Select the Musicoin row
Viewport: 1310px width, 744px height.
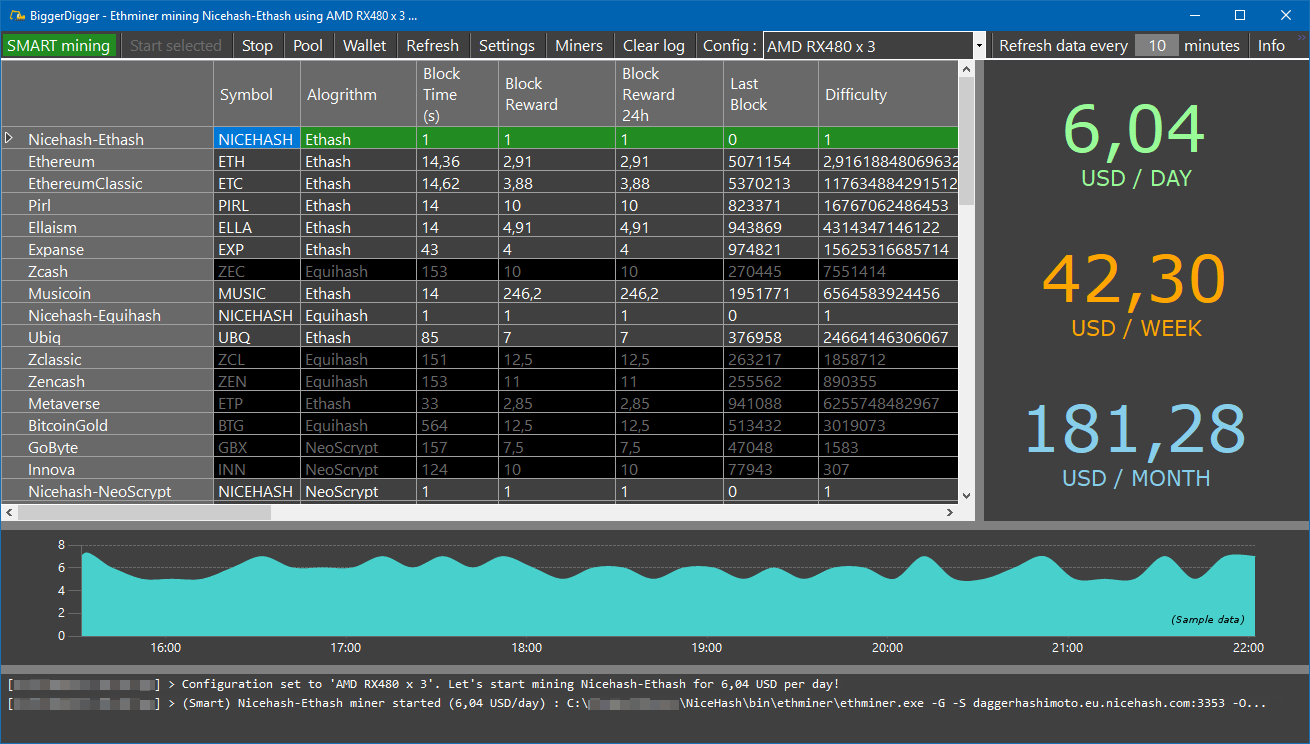click(x=480, y=293)
